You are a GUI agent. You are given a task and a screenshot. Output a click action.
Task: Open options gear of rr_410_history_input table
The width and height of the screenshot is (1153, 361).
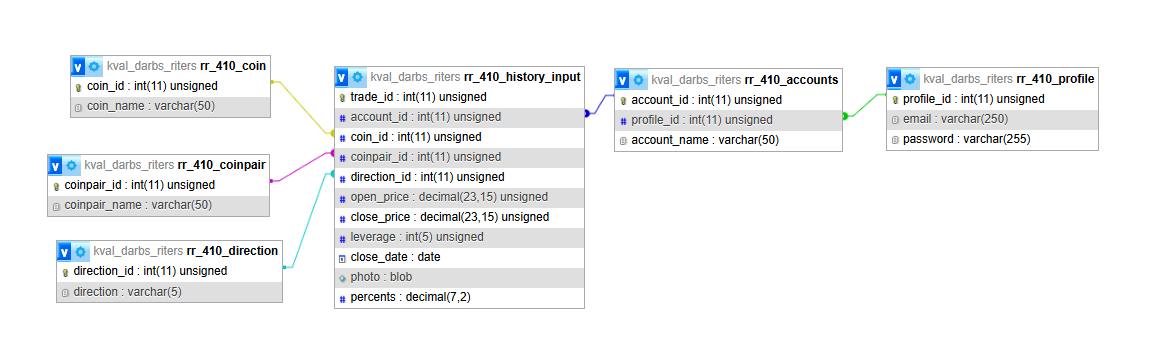[357, 76]
